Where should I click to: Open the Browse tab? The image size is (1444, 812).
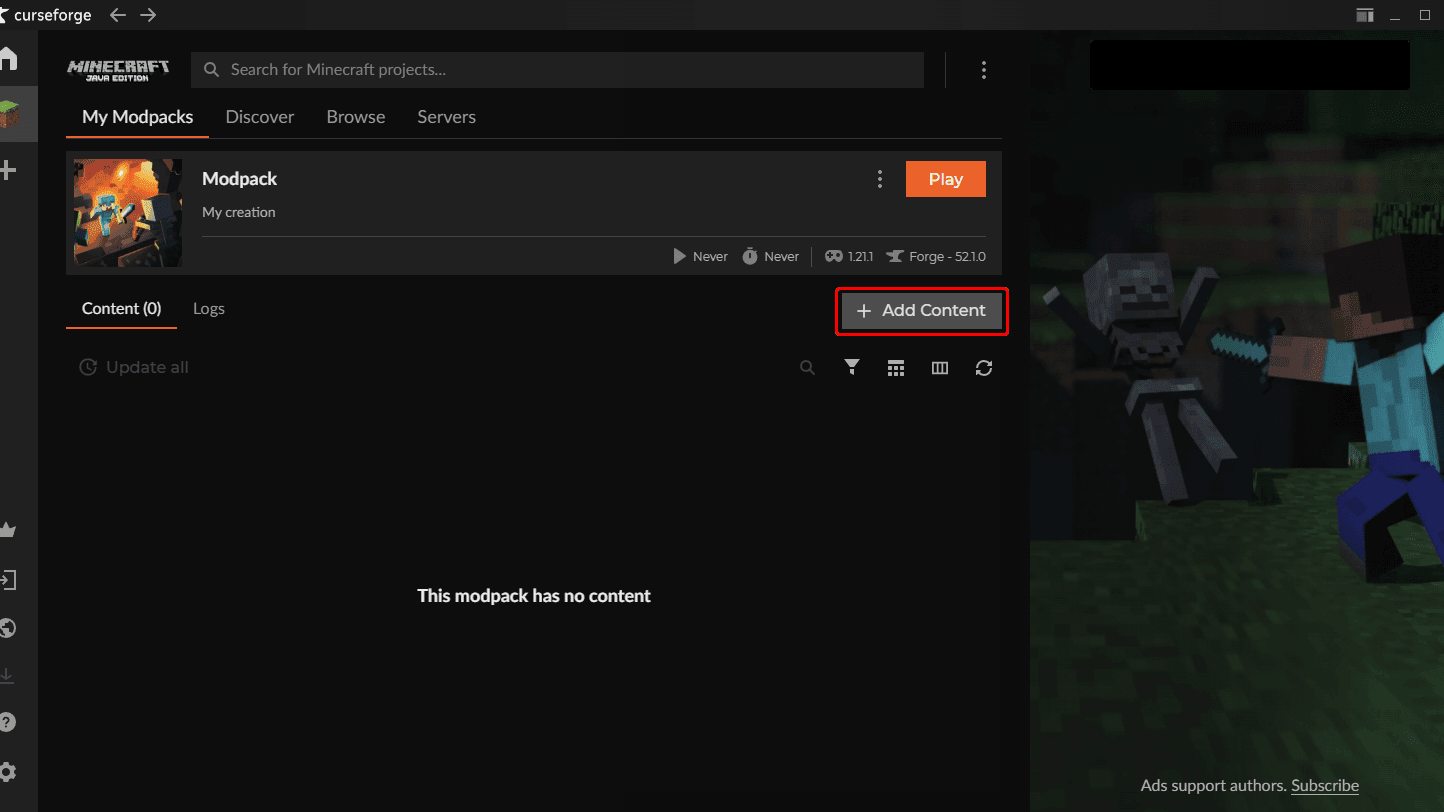tap(356, 117)
